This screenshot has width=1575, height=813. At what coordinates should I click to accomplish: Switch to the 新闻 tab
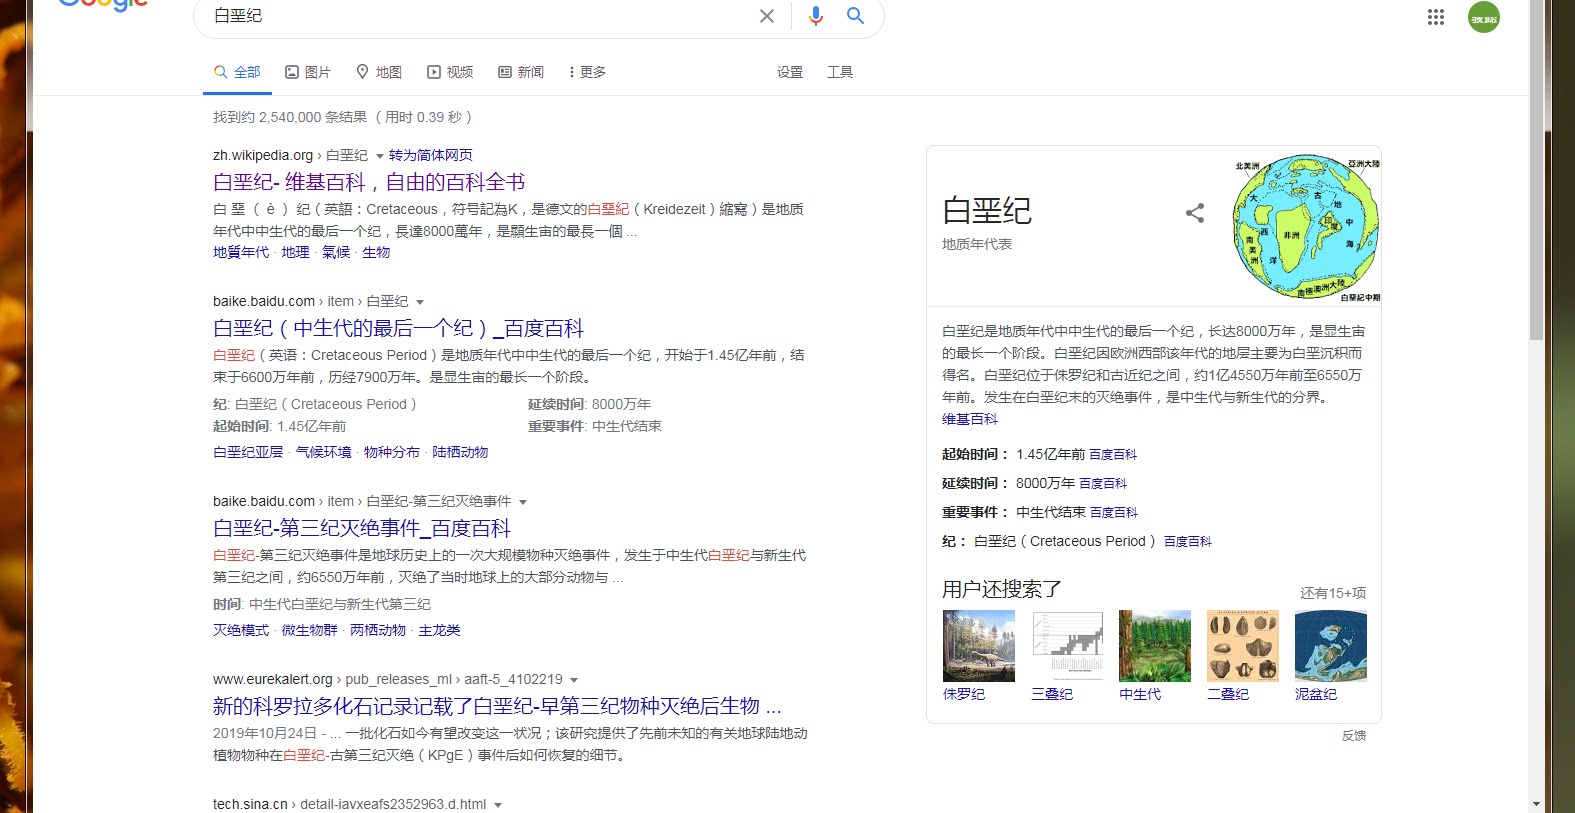(521, 72)
